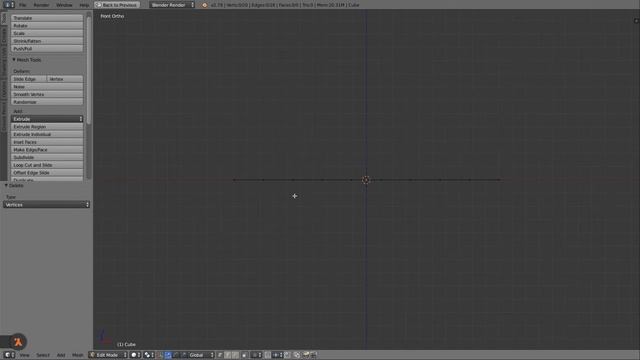
Task: Click the Translate button
Action: [x=47, y=18]
